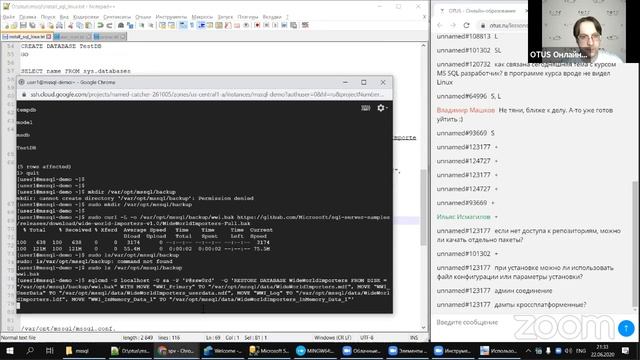Click the Cut scissors icon in Notepad++
This screenshot has height=360, width=640.
[x=71, y=25]
